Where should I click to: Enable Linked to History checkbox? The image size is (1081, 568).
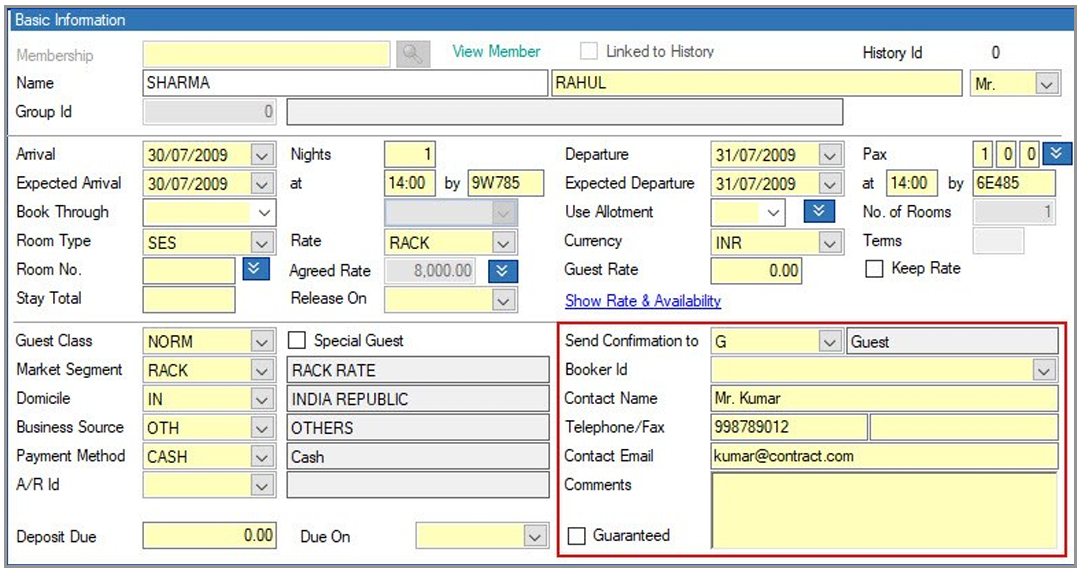(590, 52)
